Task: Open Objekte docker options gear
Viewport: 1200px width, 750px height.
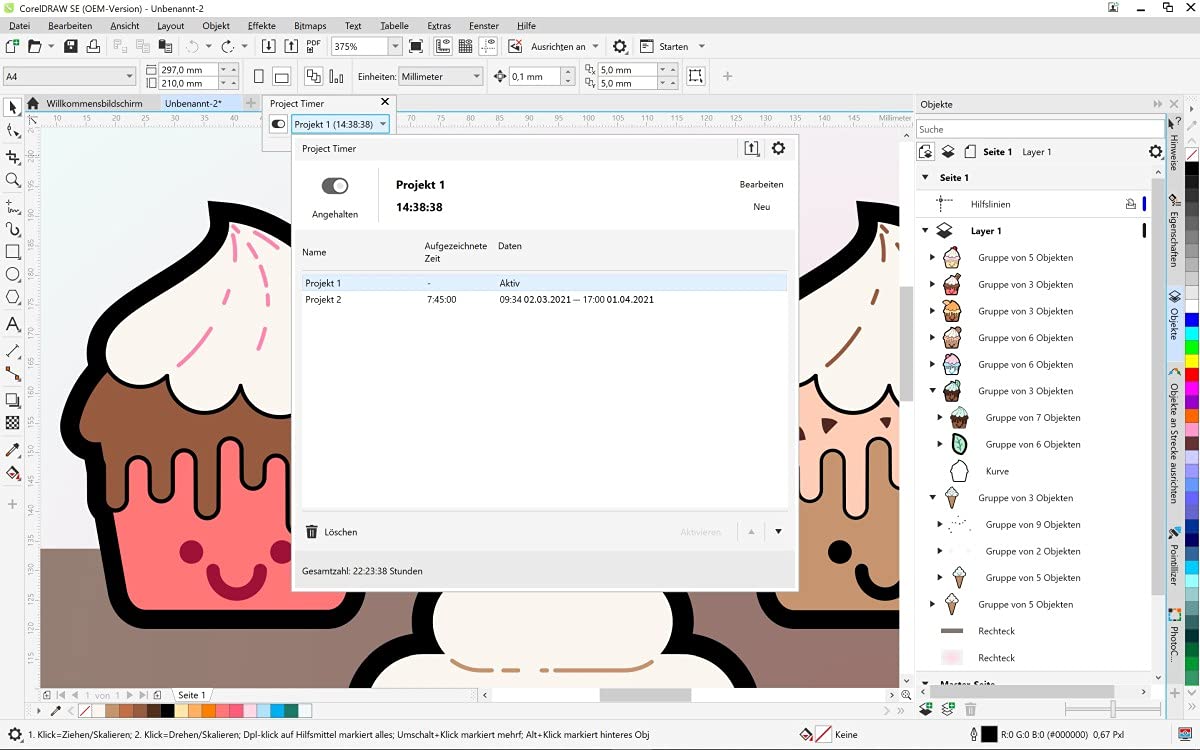Action: [1155, 152]
